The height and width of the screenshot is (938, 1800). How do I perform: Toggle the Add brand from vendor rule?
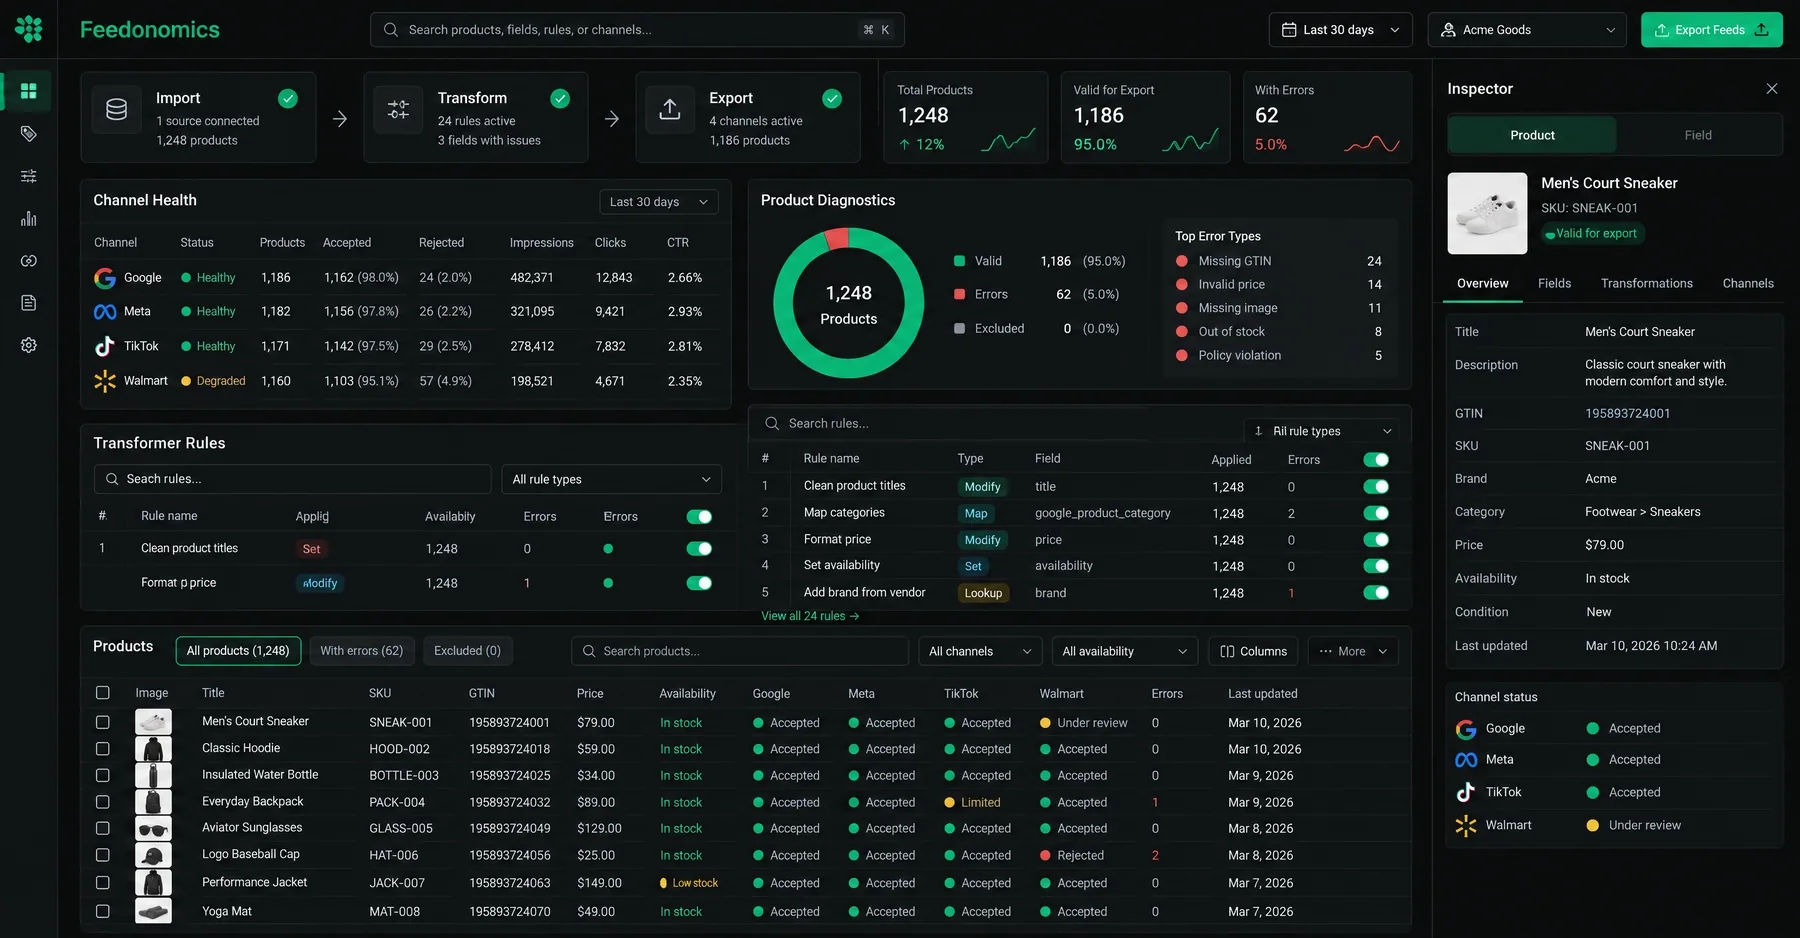click(x=1376, y=593)
